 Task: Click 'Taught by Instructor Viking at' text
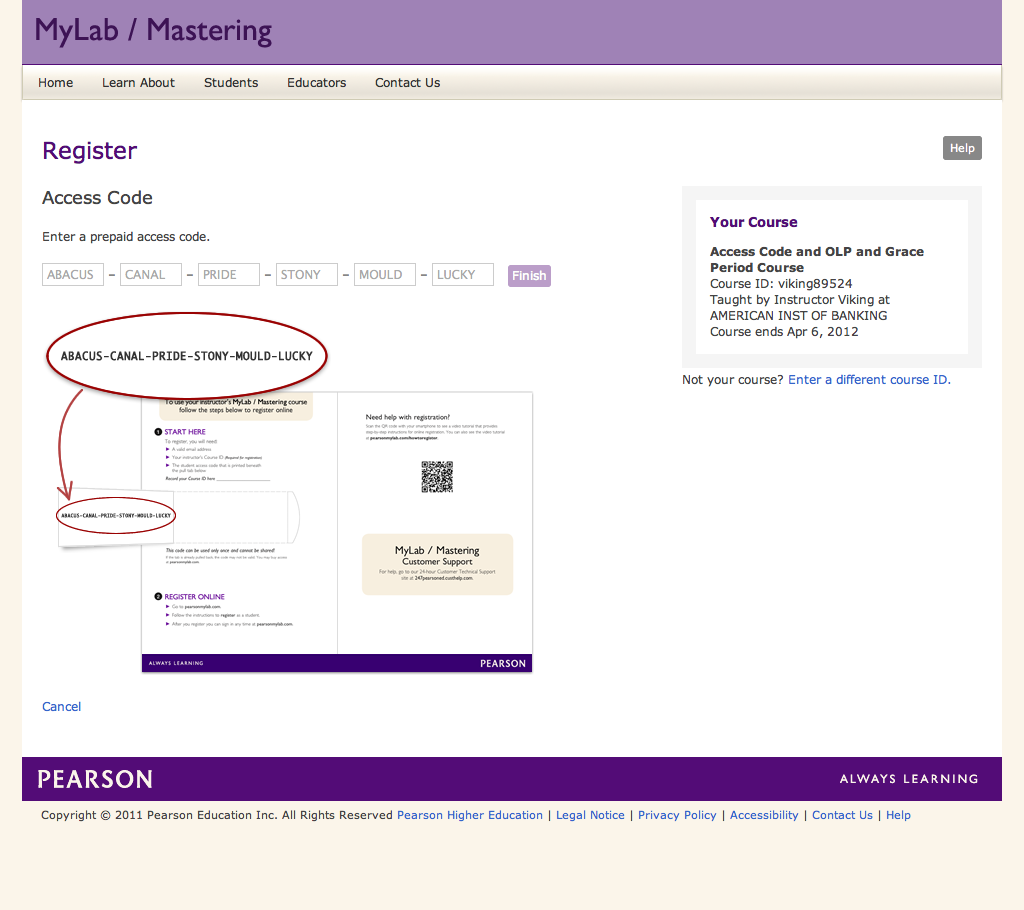point(800,300)
